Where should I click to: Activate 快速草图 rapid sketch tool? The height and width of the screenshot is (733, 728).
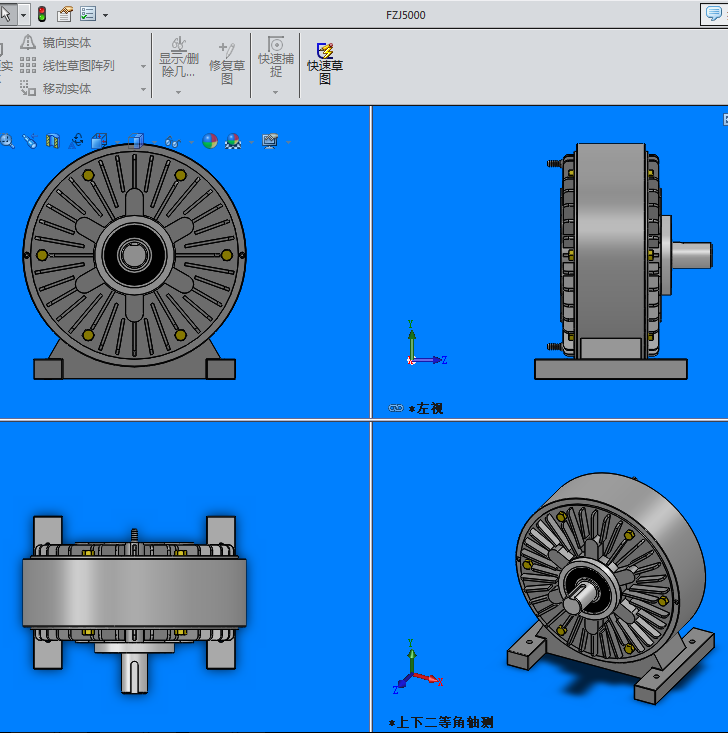325,64
